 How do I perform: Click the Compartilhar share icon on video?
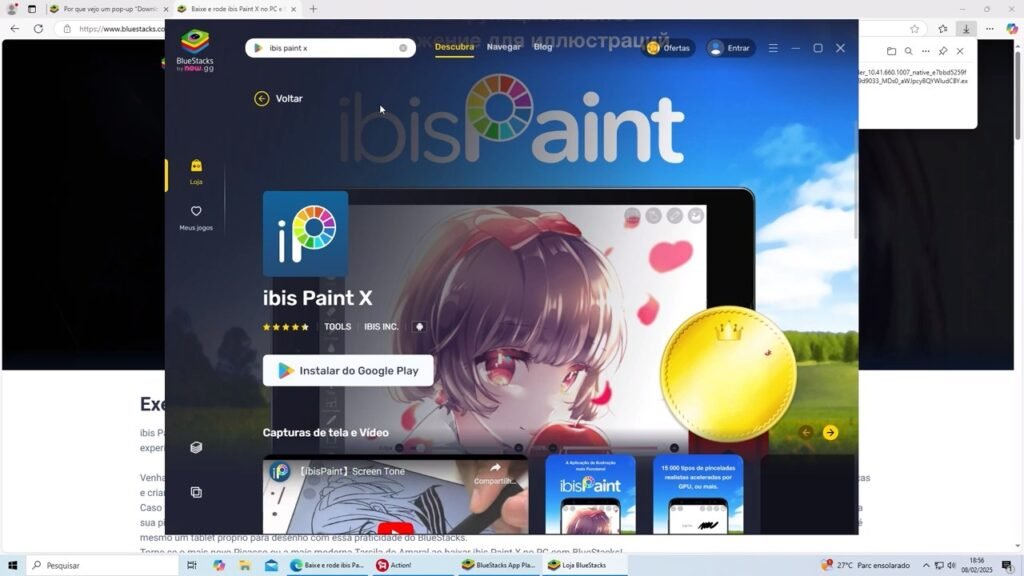(x=495, y=473)
